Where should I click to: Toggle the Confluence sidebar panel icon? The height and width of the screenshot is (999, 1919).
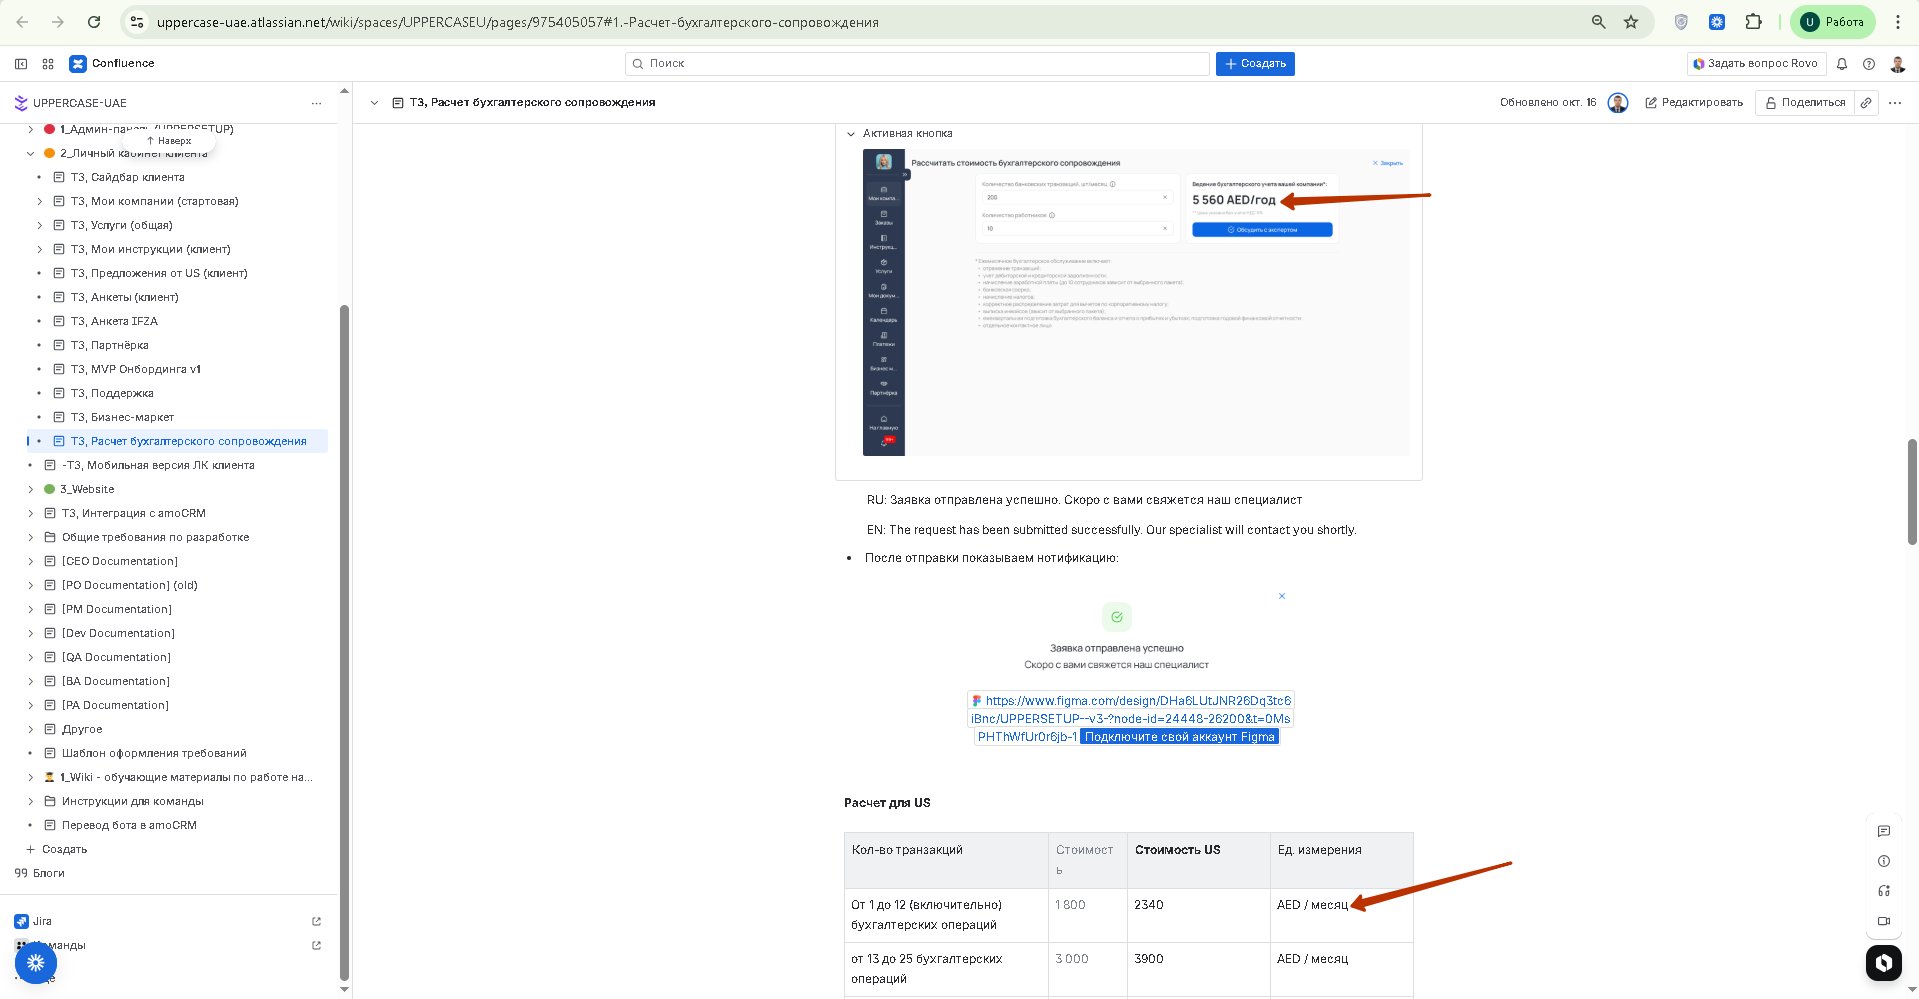pyautogui.click(x=21, y=64)
